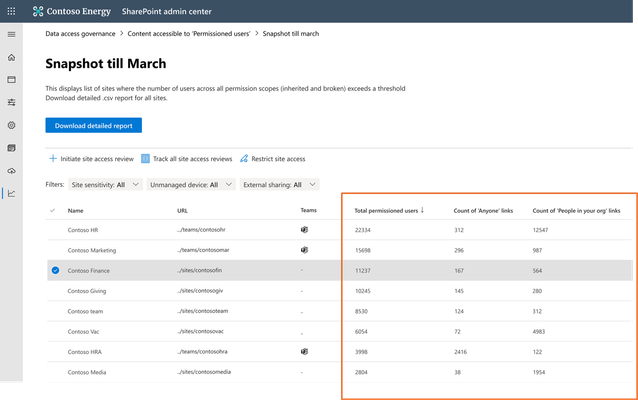This screenshot has height=400, width=638.
Task: Click the Teams icon in Contoso HR row
Action: point(304,230)
